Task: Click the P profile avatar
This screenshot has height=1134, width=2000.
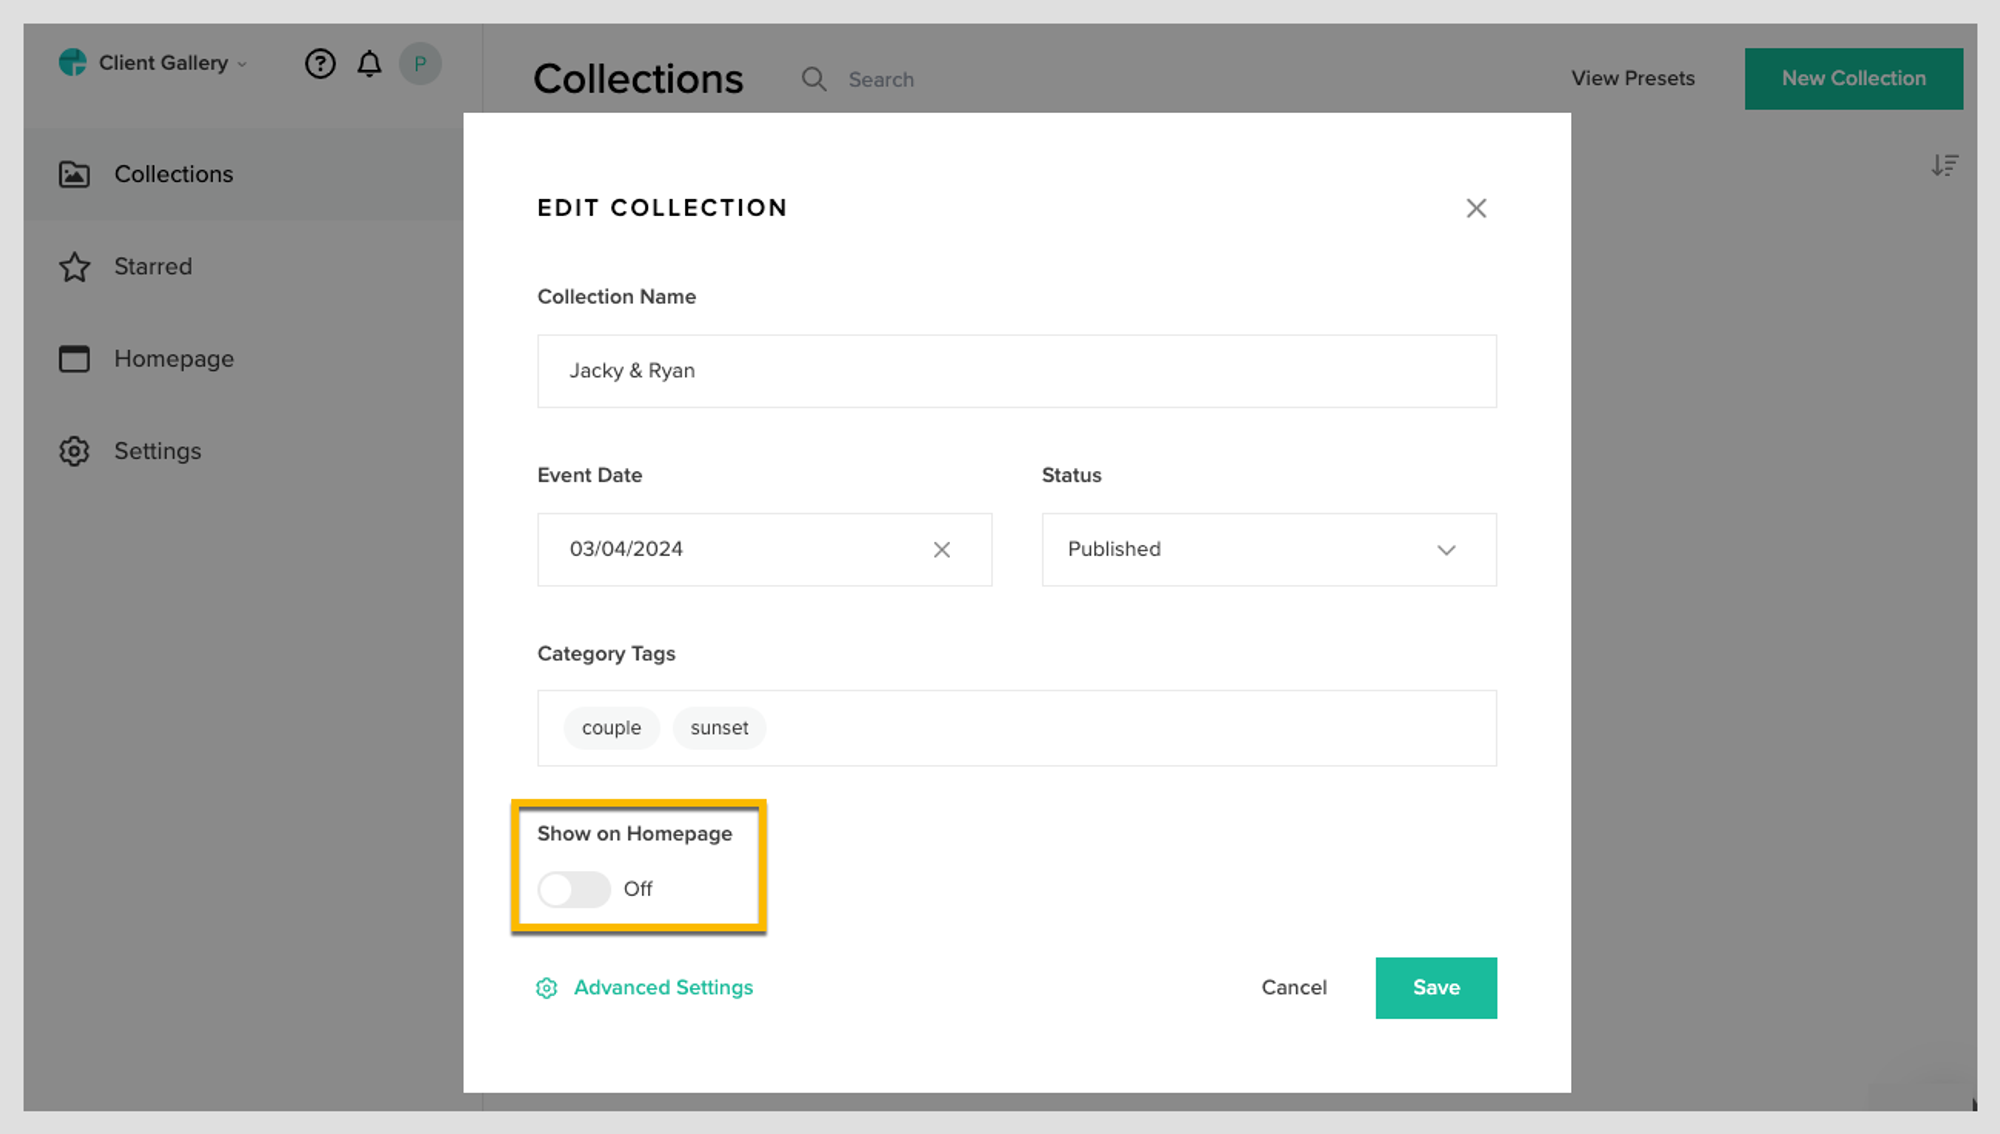Action: pos(420,64)
